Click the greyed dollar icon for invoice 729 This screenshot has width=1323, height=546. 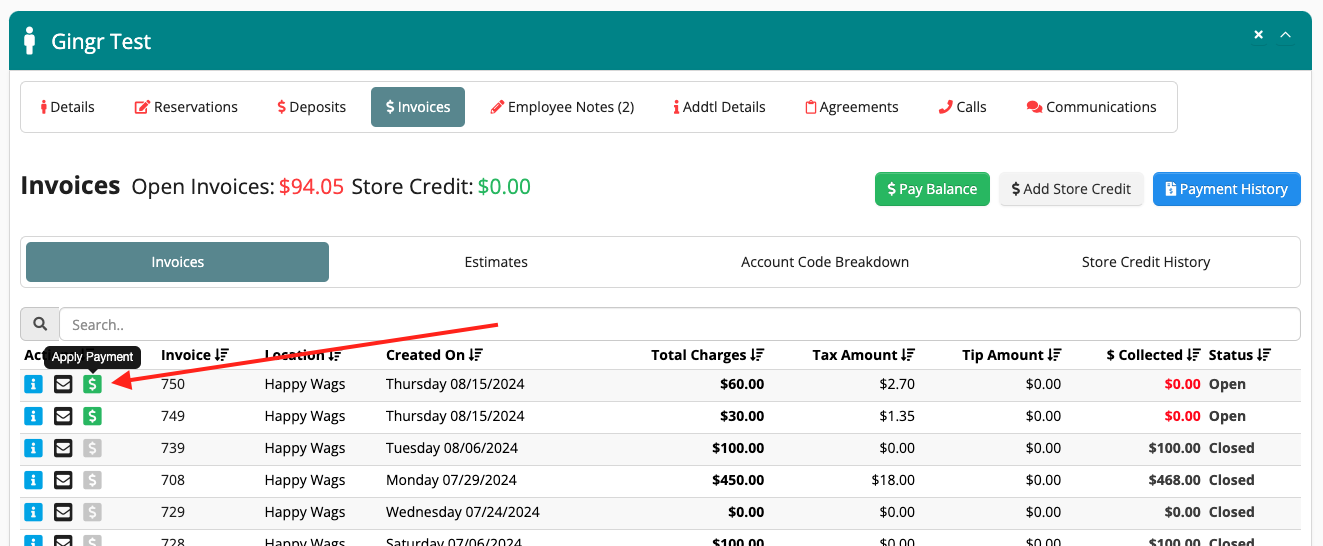92,512
